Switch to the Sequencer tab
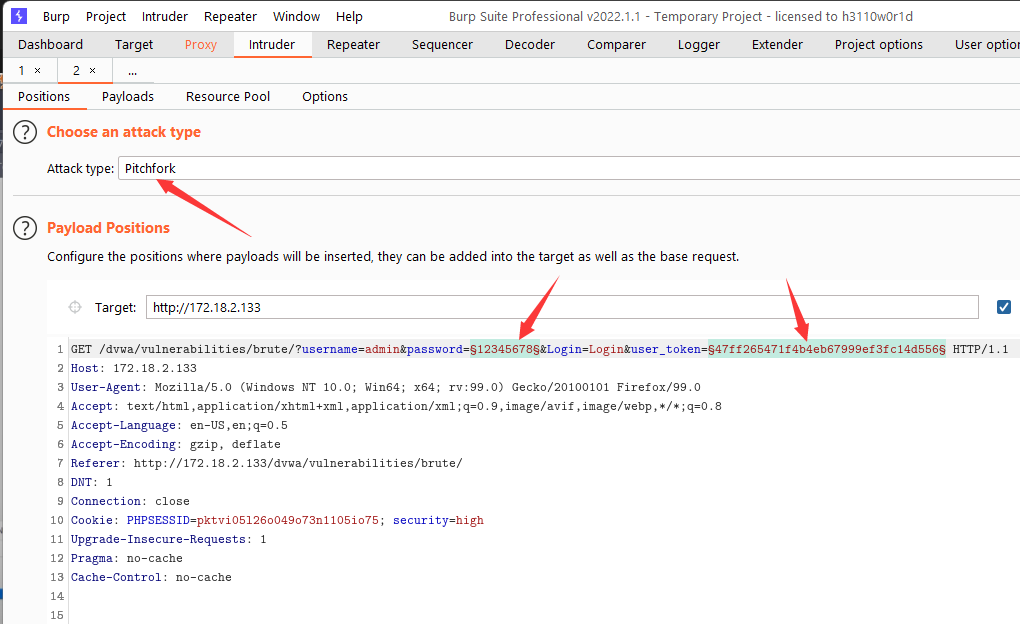 tap(442, 44)
